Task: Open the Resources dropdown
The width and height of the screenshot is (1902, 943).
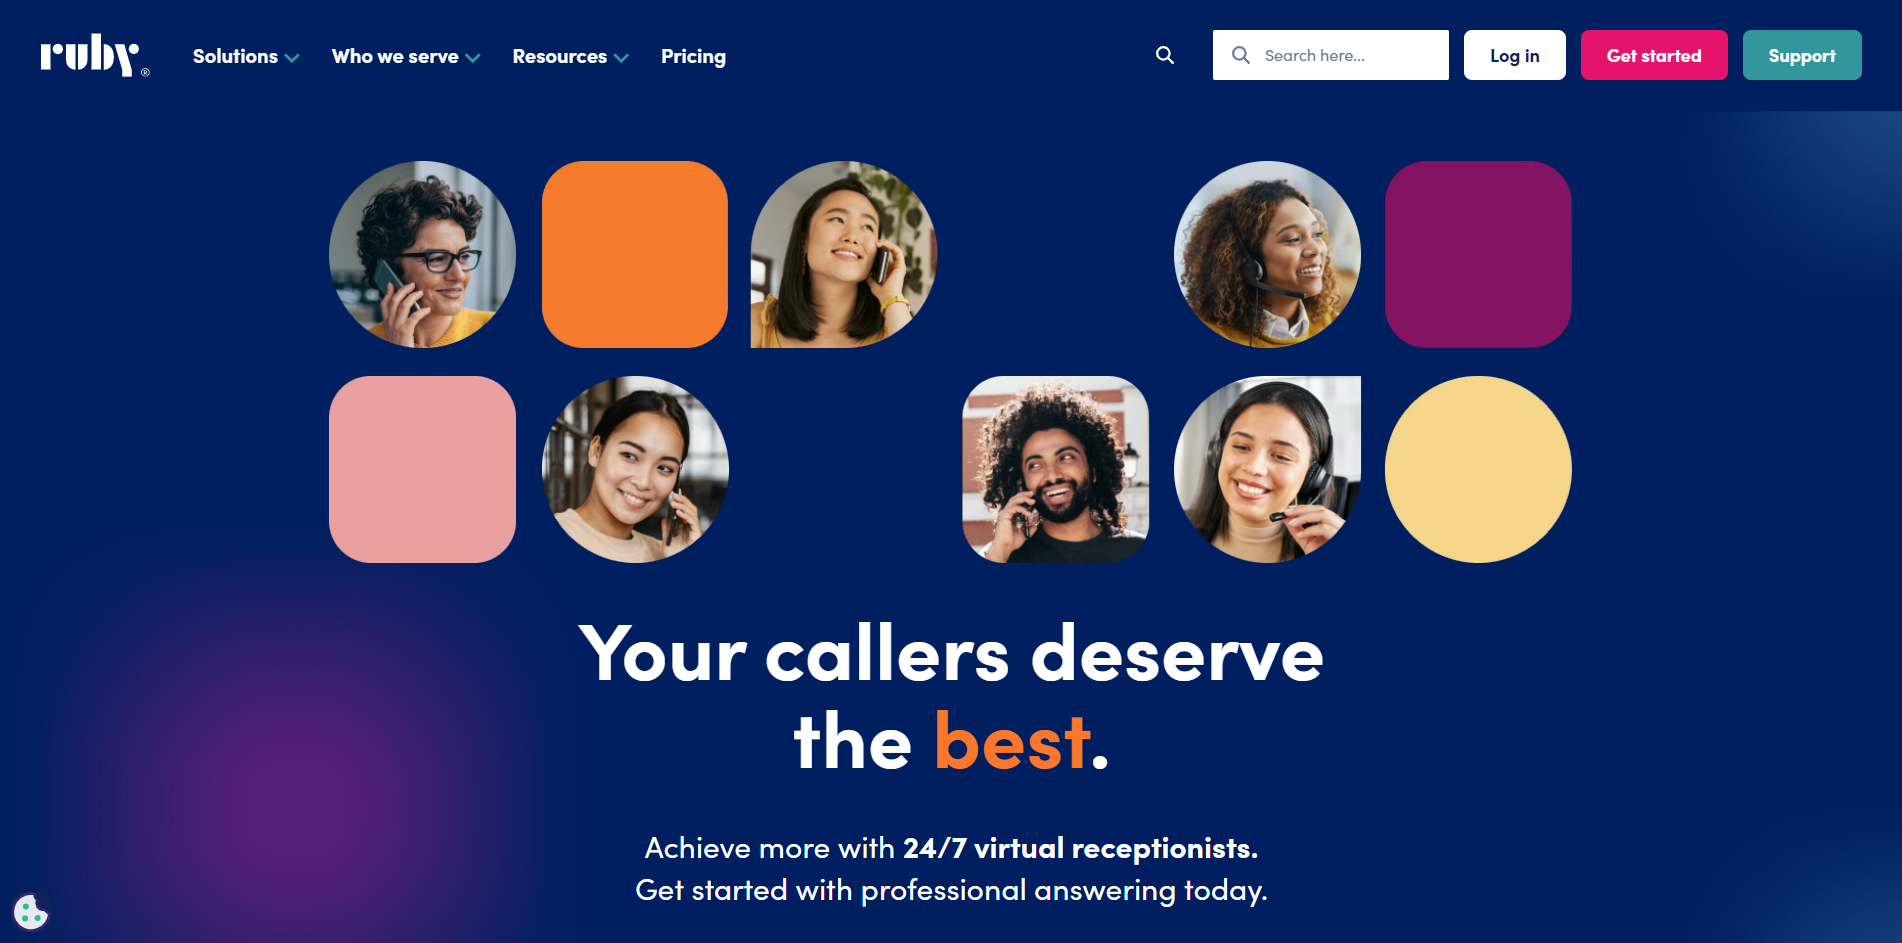Action: [570, 56]
